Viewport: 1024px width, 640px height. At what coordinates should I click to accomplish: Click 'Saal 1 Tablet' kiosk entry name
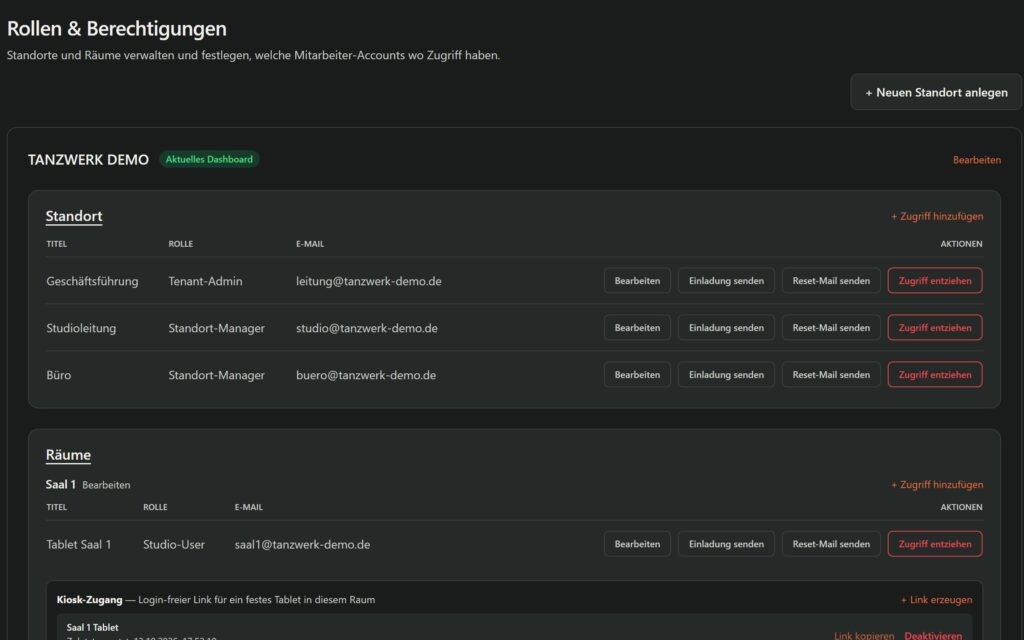(x=92, y=628)
